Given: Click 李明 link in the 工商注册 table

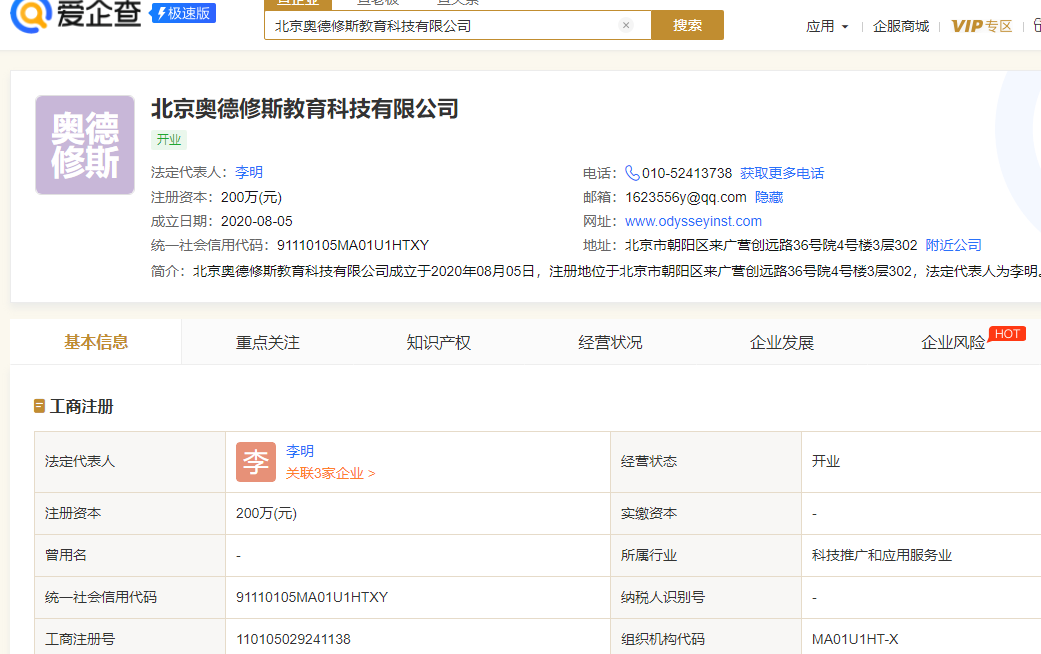Looking at the screenshot, I should point(299,451).
